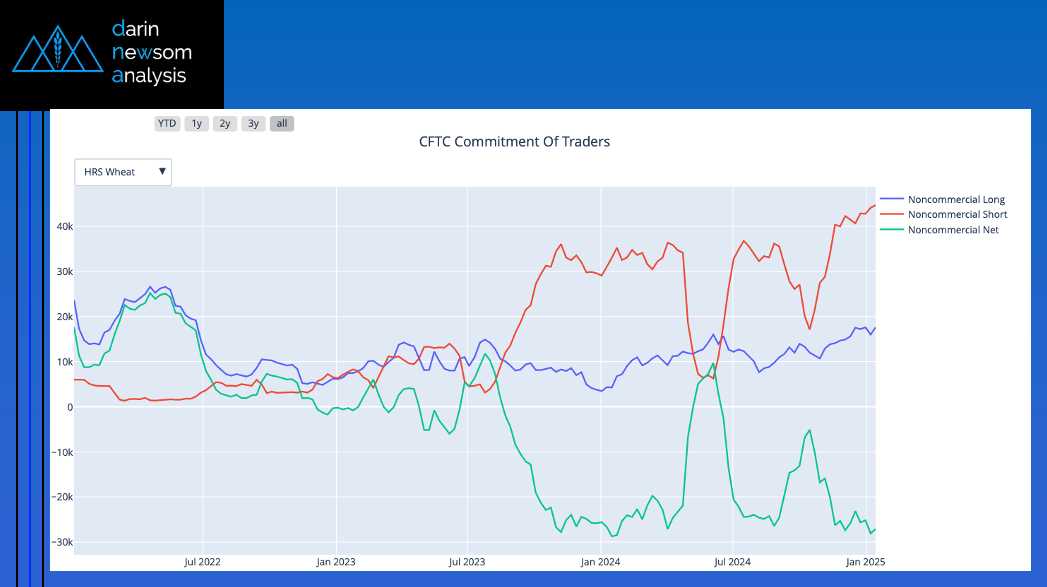Click the Jul 2022 x-axis label

[x=203, y=564]
